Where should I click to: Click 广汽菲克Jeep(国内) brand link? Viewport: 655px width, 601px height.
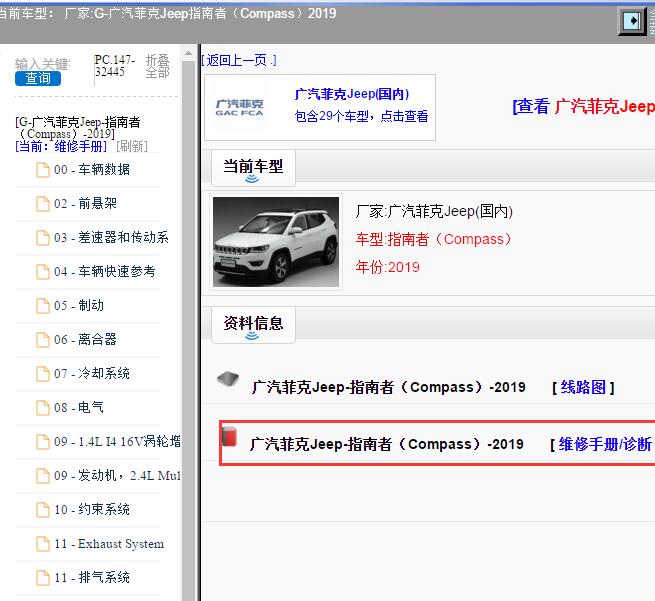pos(352,94)
